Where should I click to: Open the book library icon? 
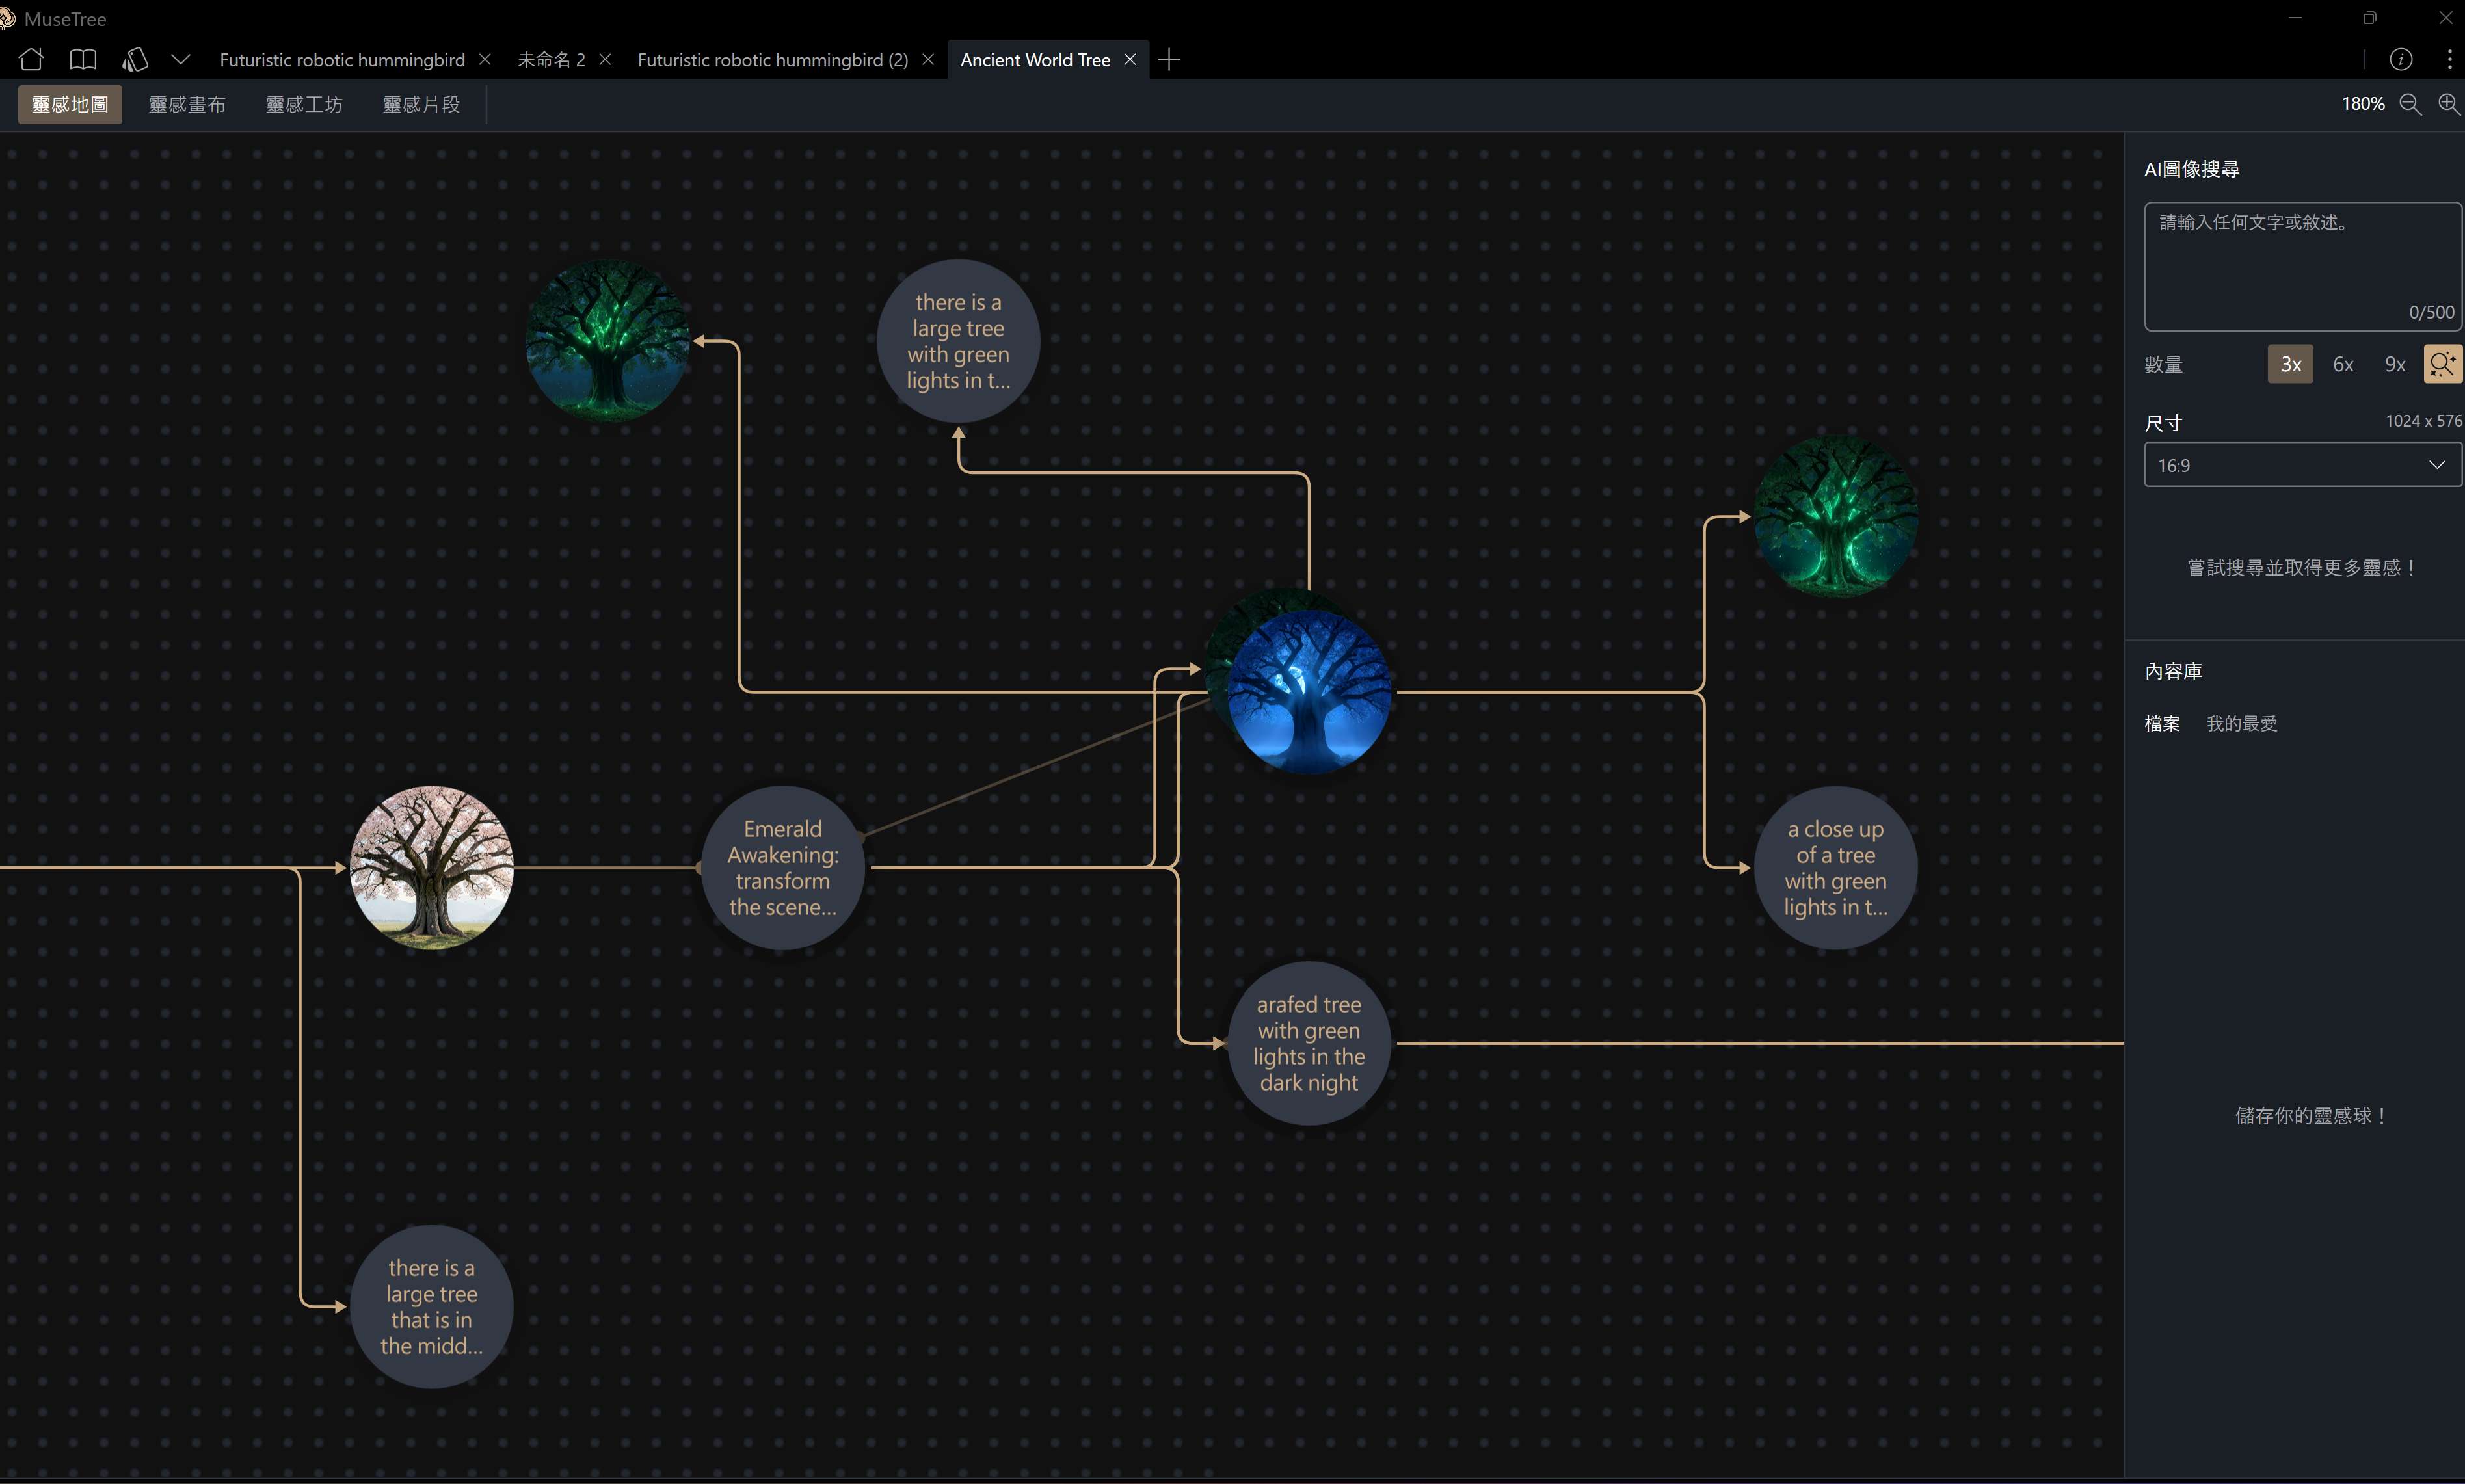[83, 59]
